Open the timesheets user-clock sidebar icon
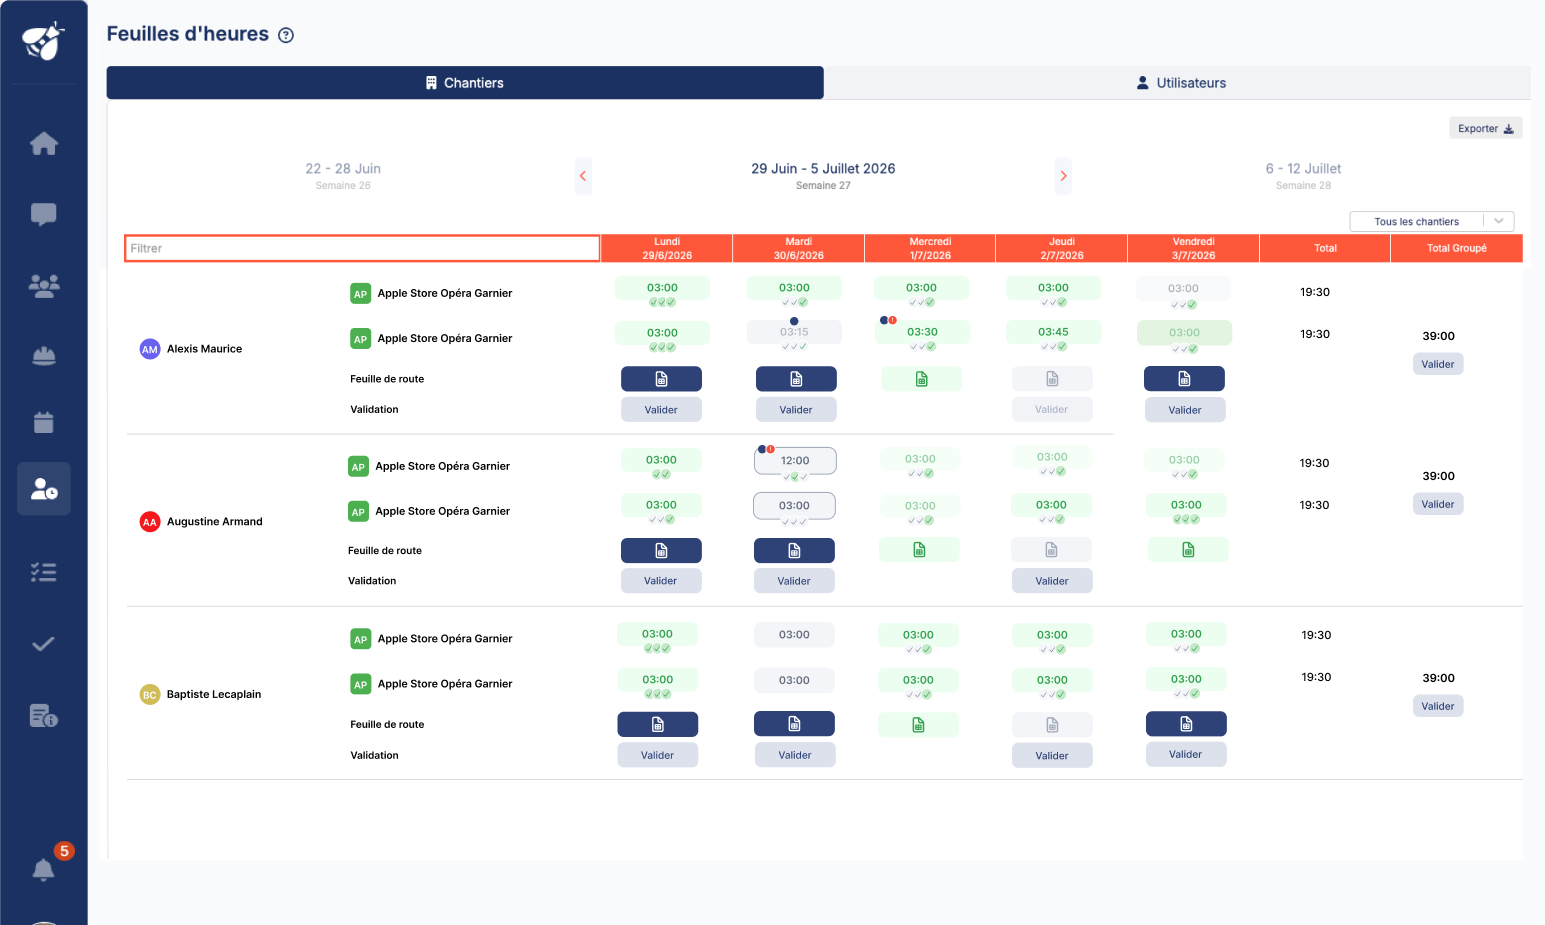This screenshot has height=925, width=1545. 44,489
